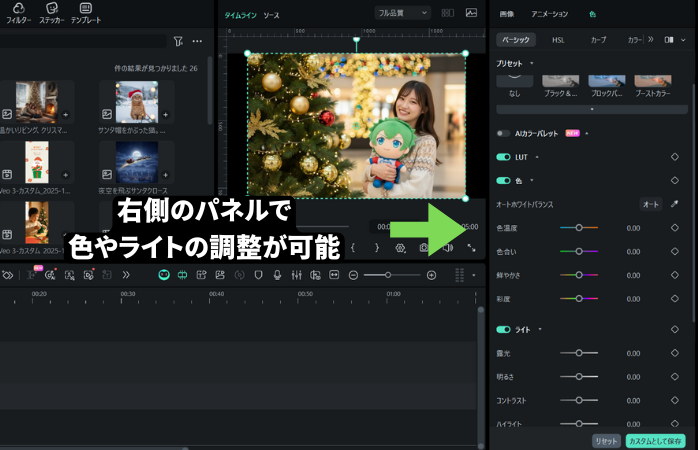The width and height of the screenshot is (700, 450).
Task: Add keyframe diamond for 彩度
Action: click(675, 298)
